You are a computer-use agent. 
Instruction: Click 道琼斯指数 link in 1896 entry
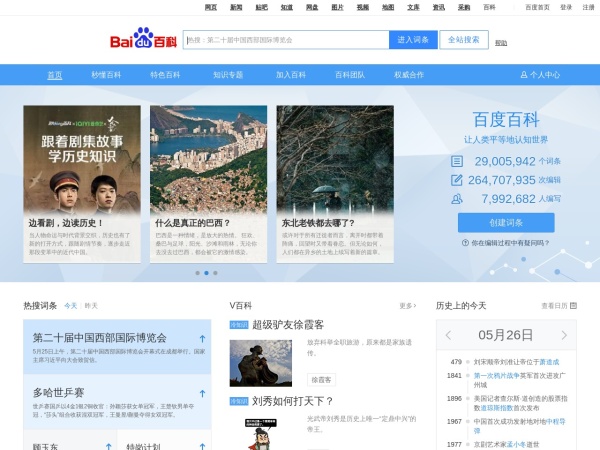pos(497,408)
